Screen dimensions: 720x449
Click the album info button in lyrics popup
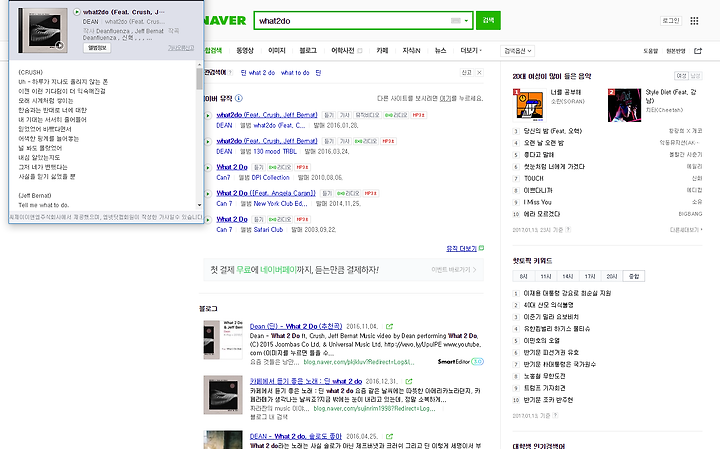pos(97,48)
